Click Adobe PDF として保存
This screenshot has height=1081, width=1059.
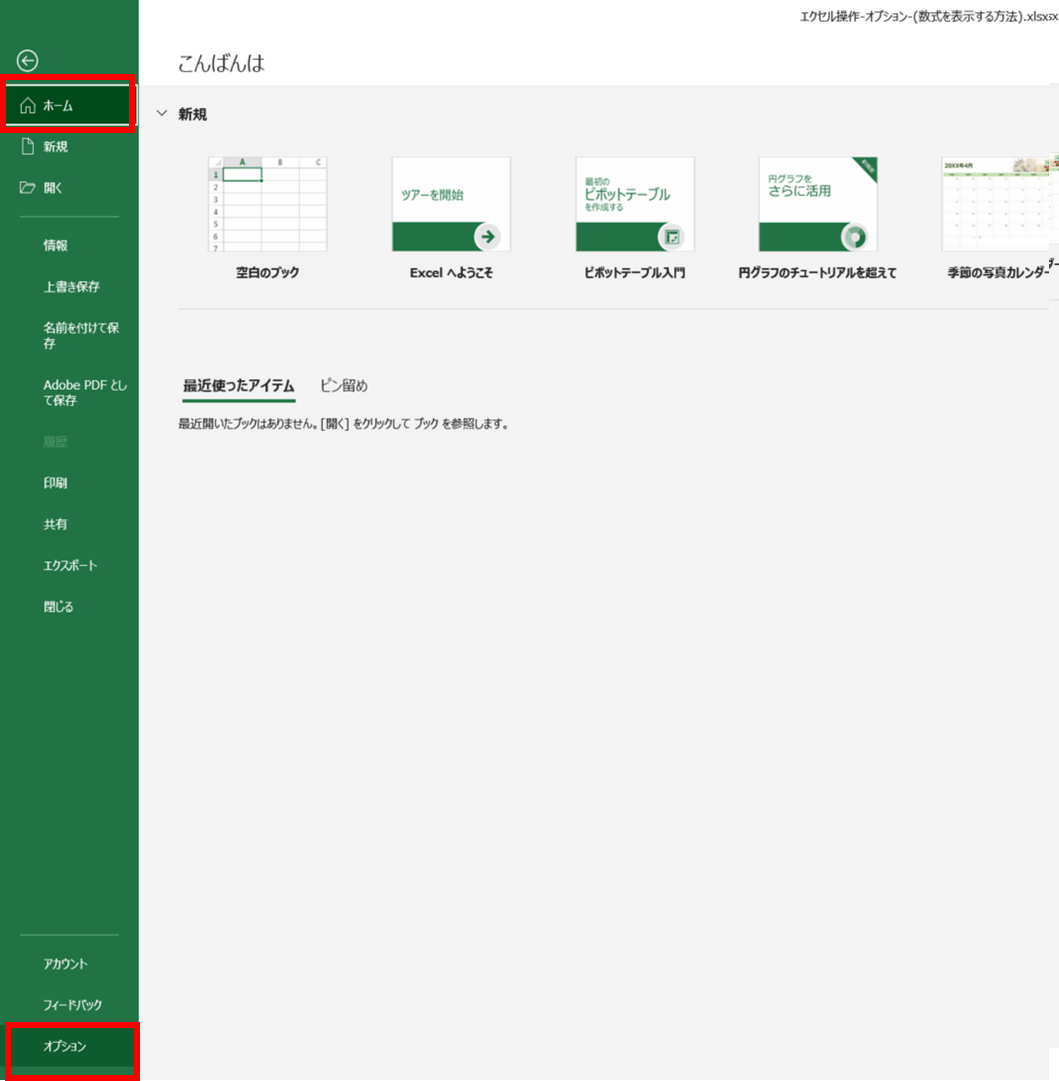click(84, 393)
